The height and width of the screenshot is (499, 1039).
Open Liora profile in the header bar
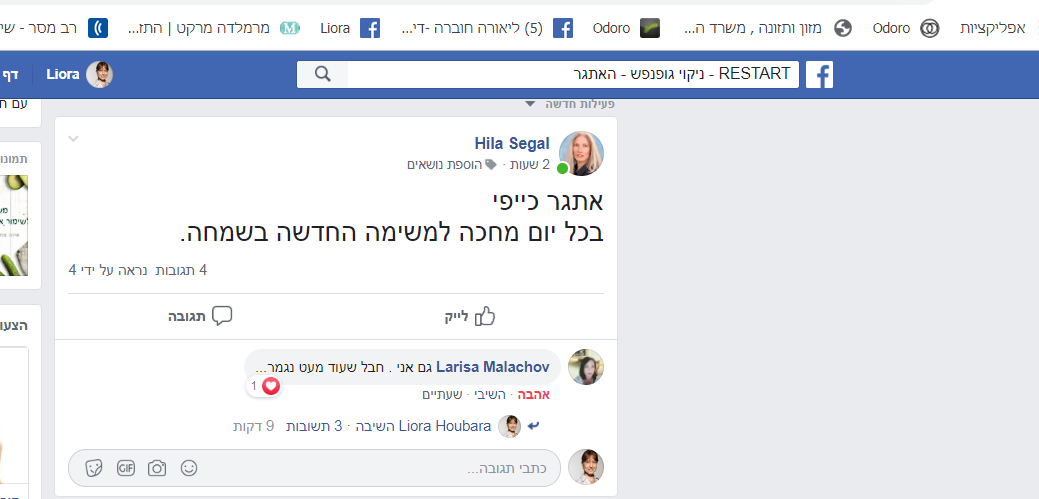click(x=80, y=74)
